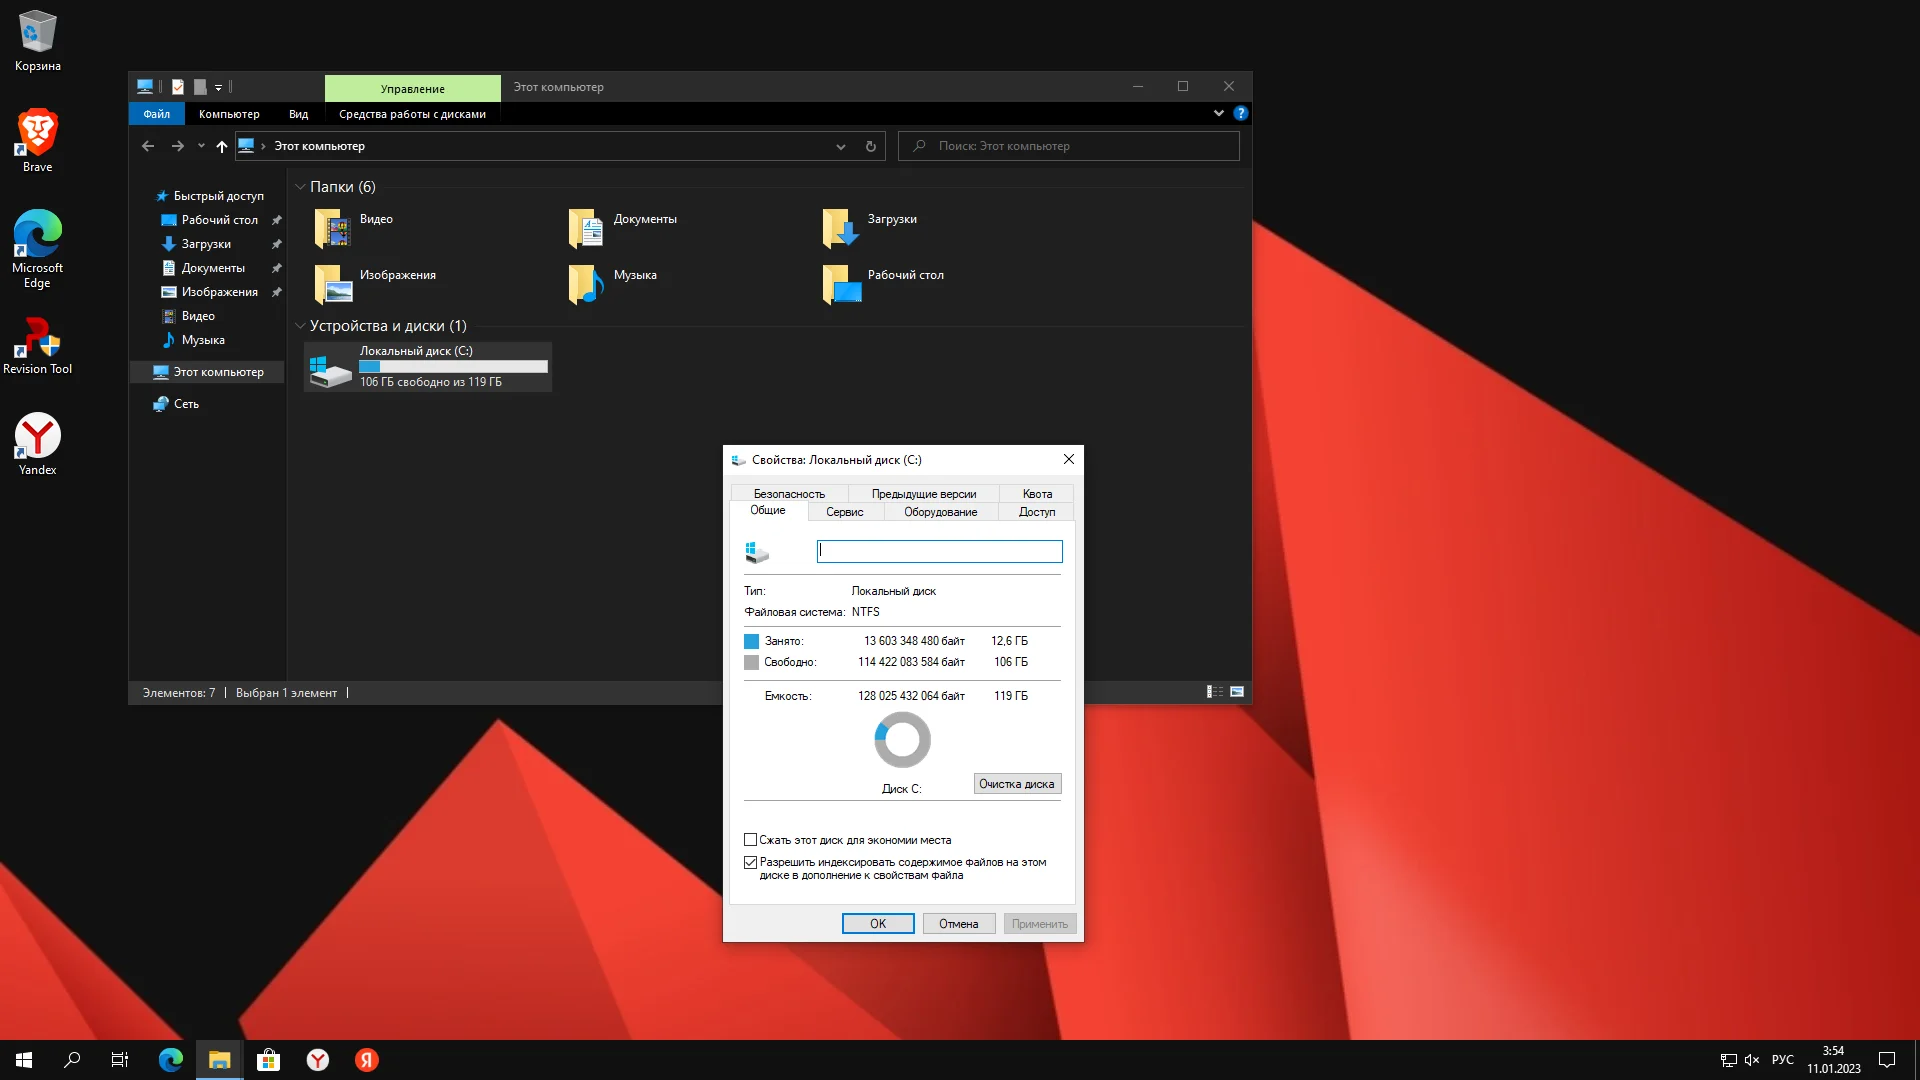This screenshot has height=1080, width=1920.
Task: Click the disk label text field
Action: click(939, 551)
